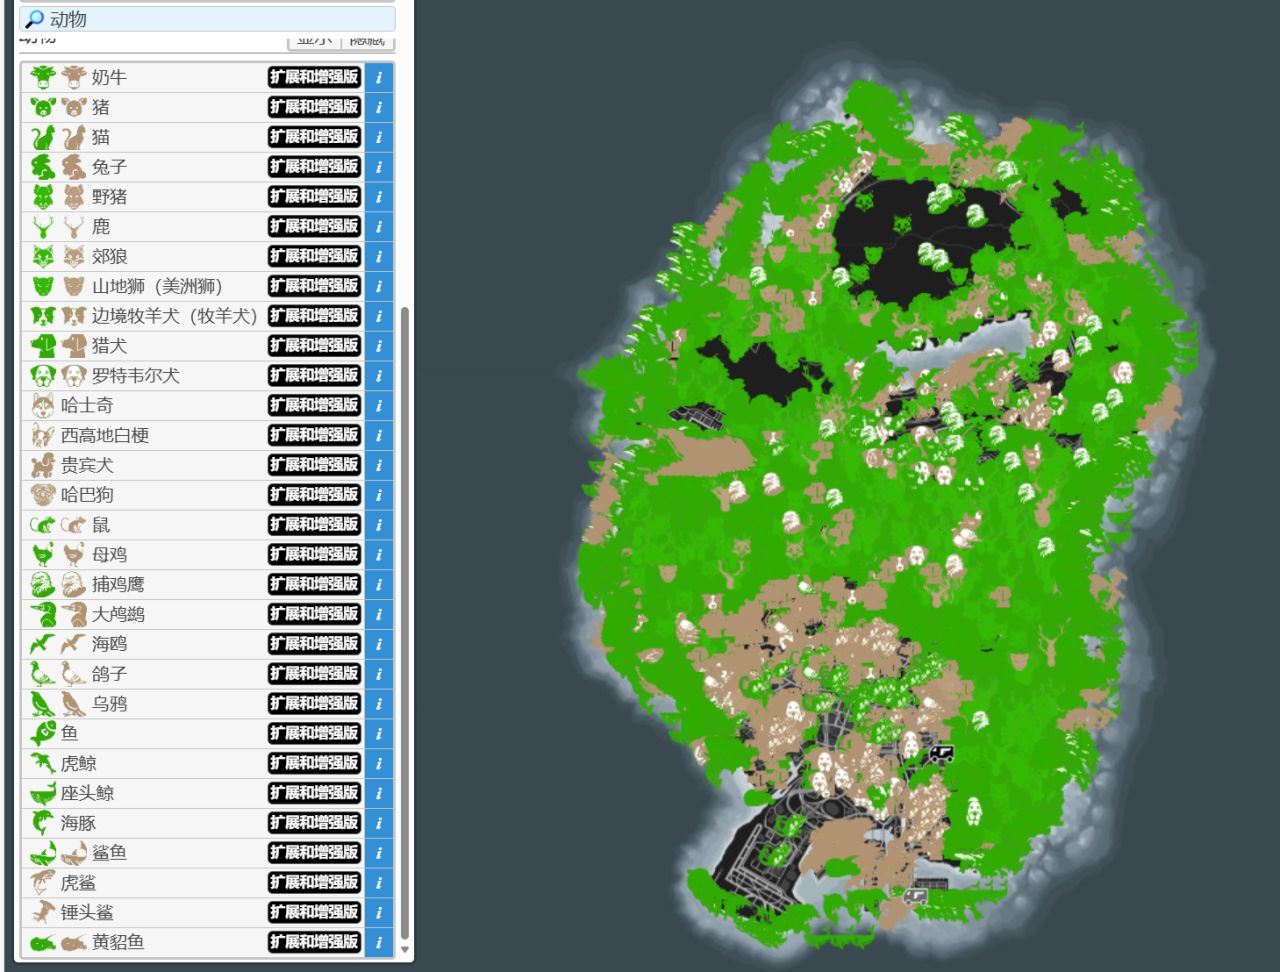Image resolution: width=1280 pixels, height=972 pixels.
Task: Open info for the 座头鲸 row
Action: click(x=379, y=794)
